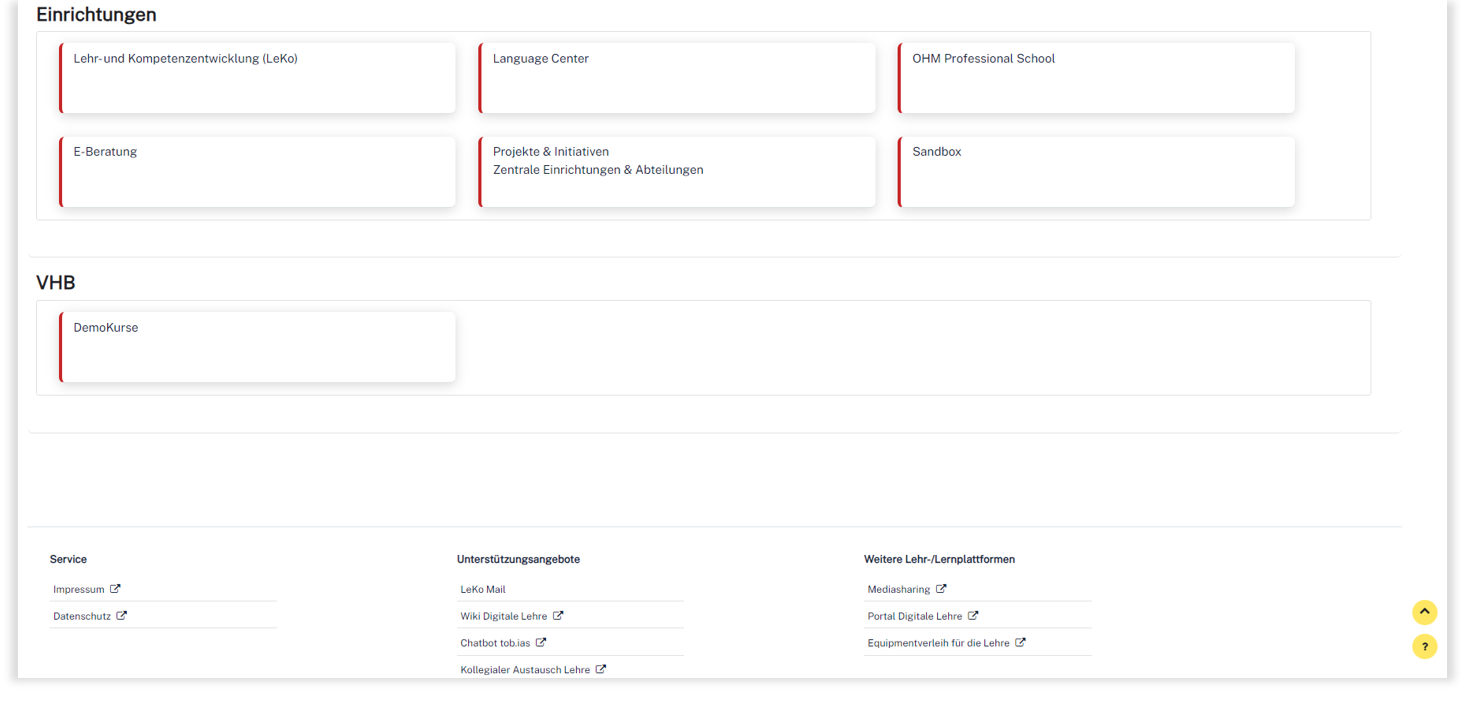Click the Impressum footer link
1461x707 pixels.
pyautogui.click(x=79, y=590)
